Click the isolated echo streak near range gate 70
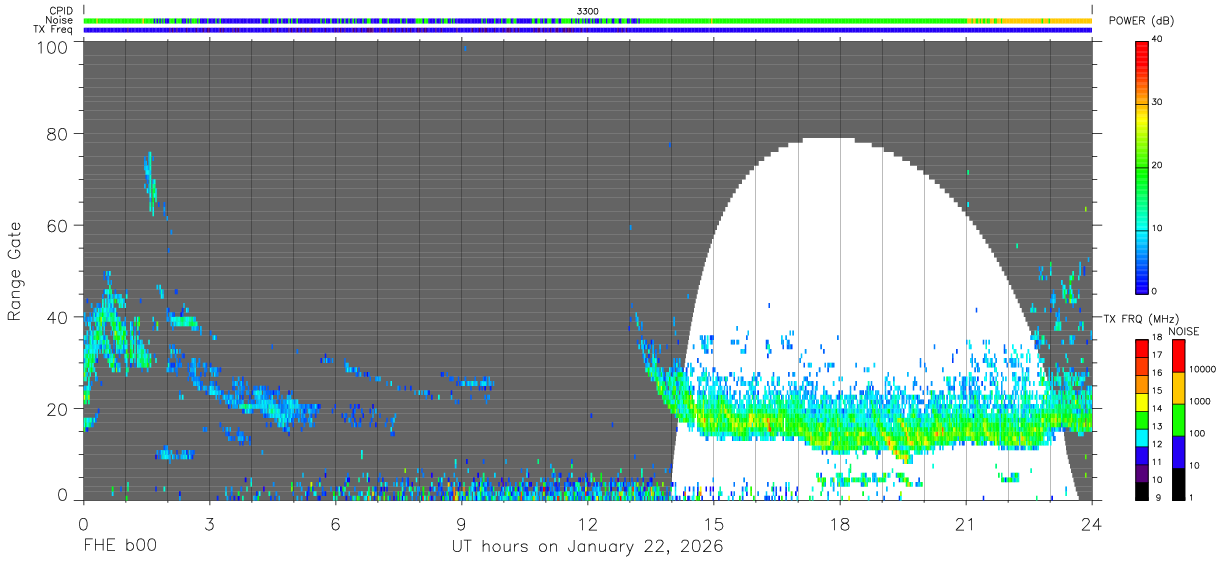This screenshot has height=567, width=1228. point(150,183)
